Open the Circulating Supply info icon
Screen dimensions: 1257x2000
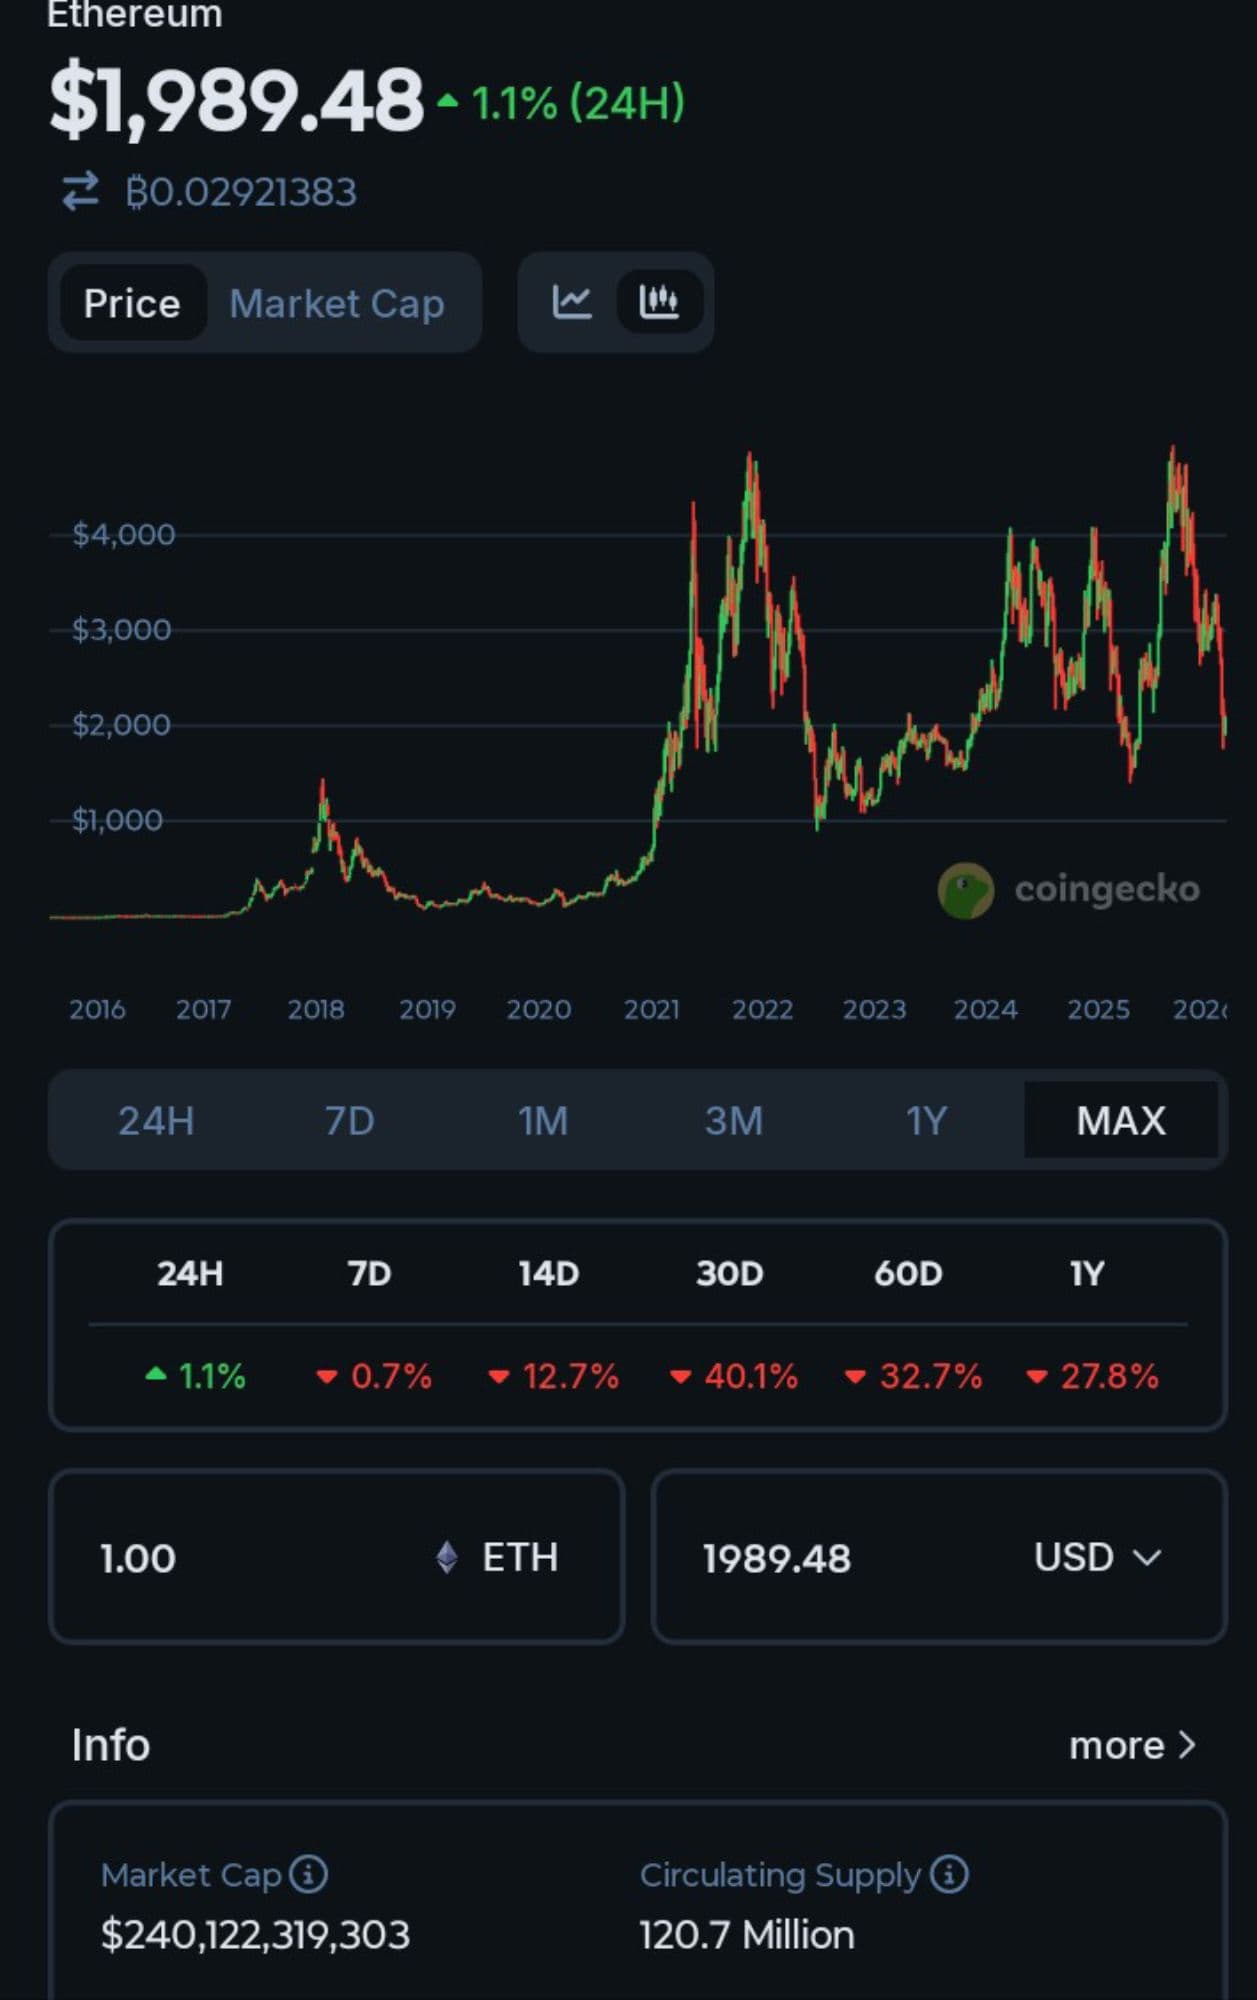949,1874
